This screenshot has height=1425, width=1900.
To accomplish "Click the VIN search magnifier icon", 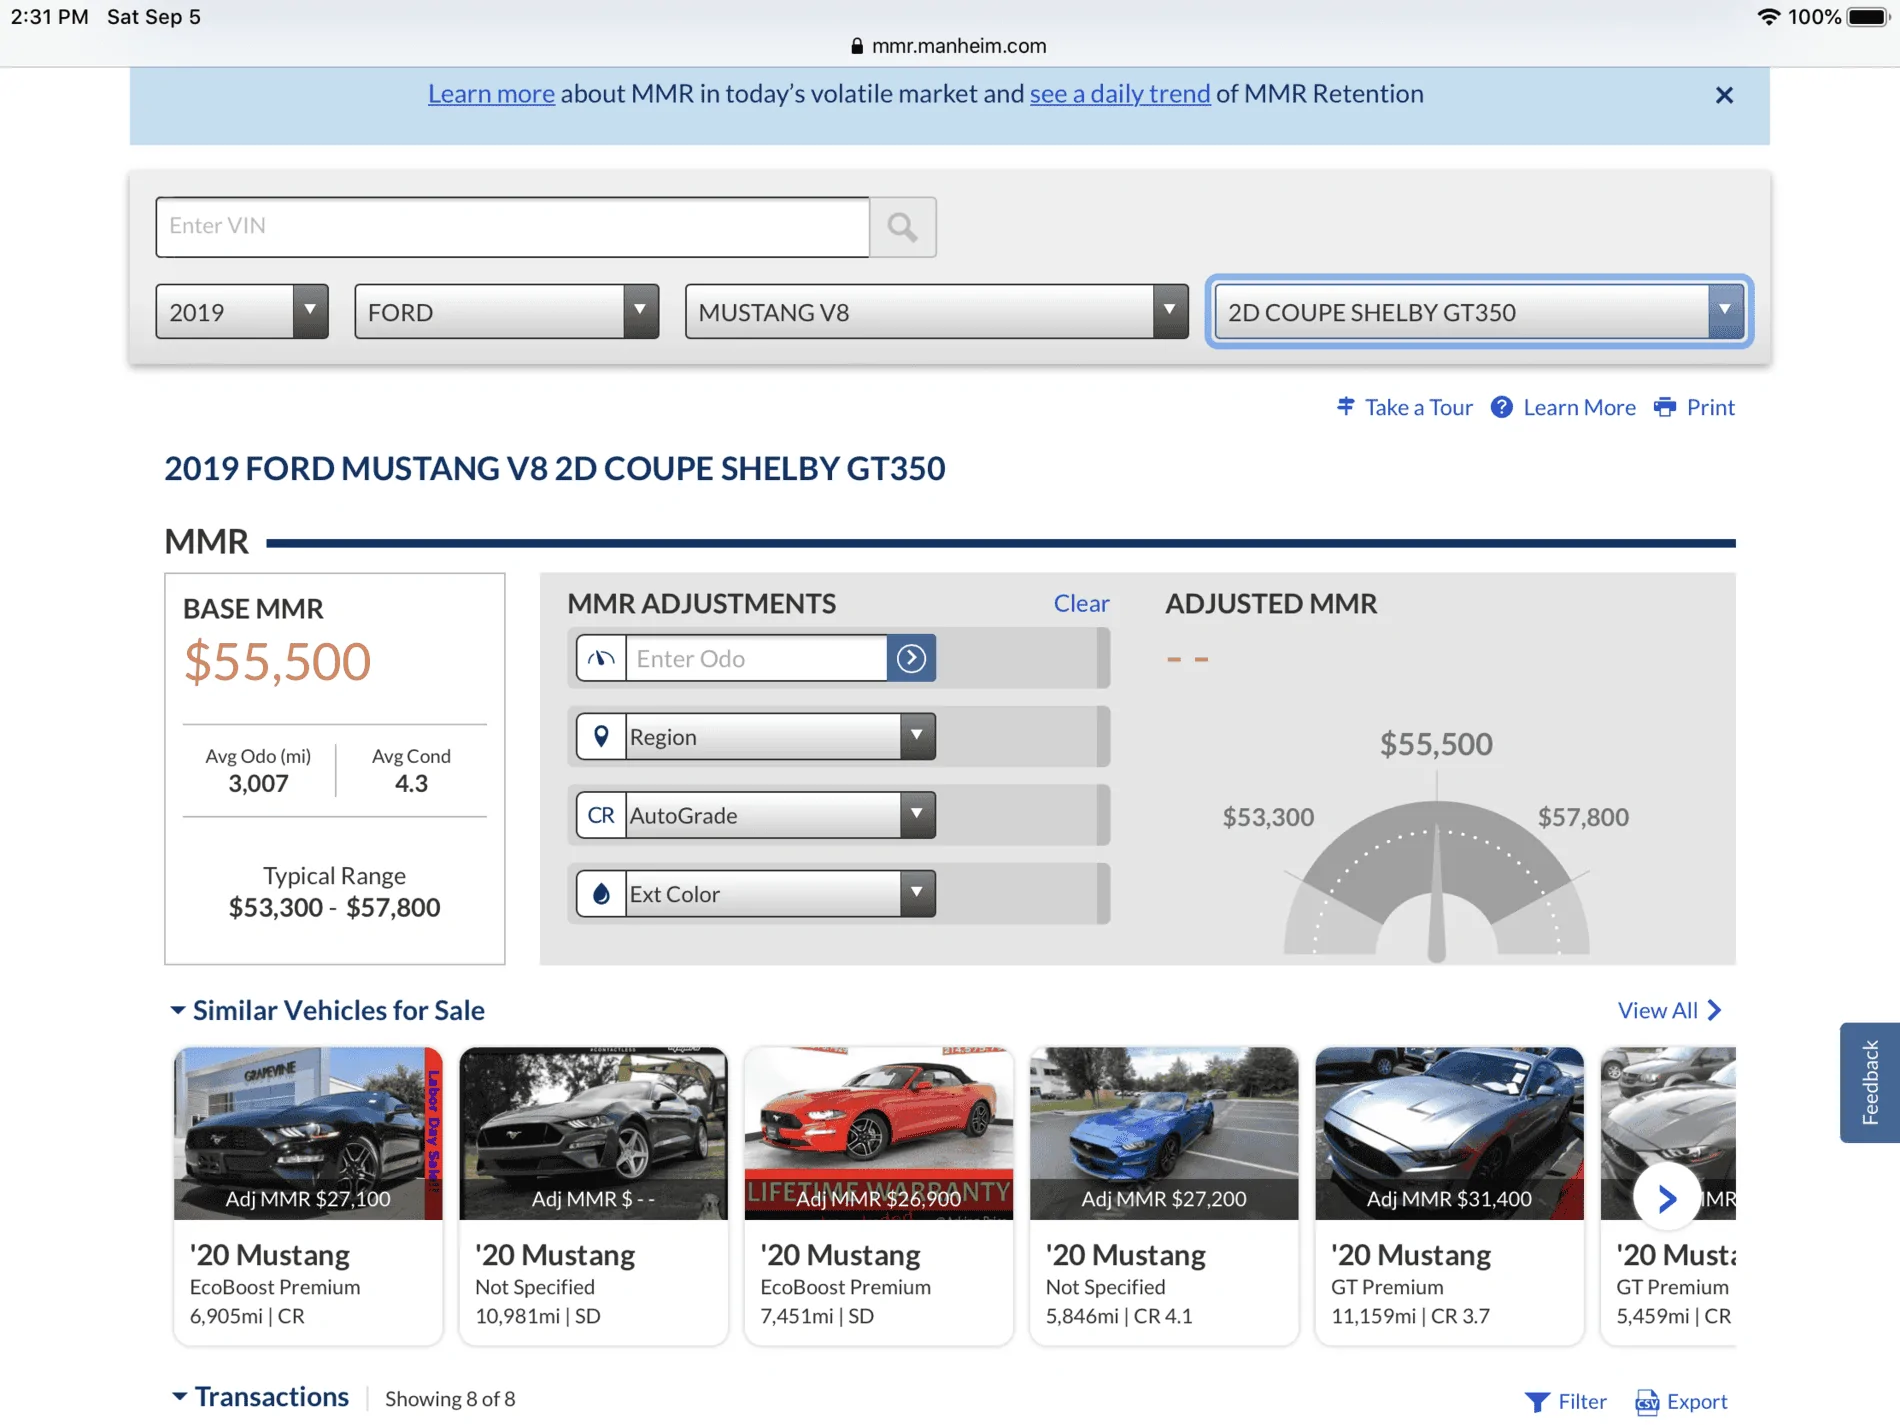I will (x=902, y=227).
